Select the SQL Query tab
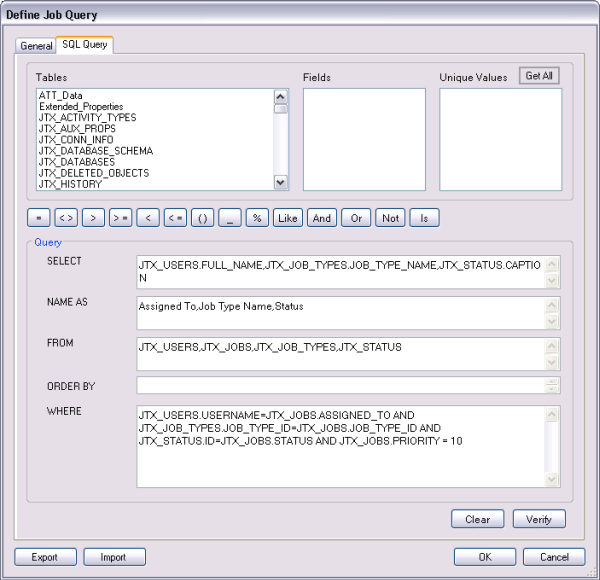This screenshot has height=580, width=600. pyautogui.click(x=85, y=45)
